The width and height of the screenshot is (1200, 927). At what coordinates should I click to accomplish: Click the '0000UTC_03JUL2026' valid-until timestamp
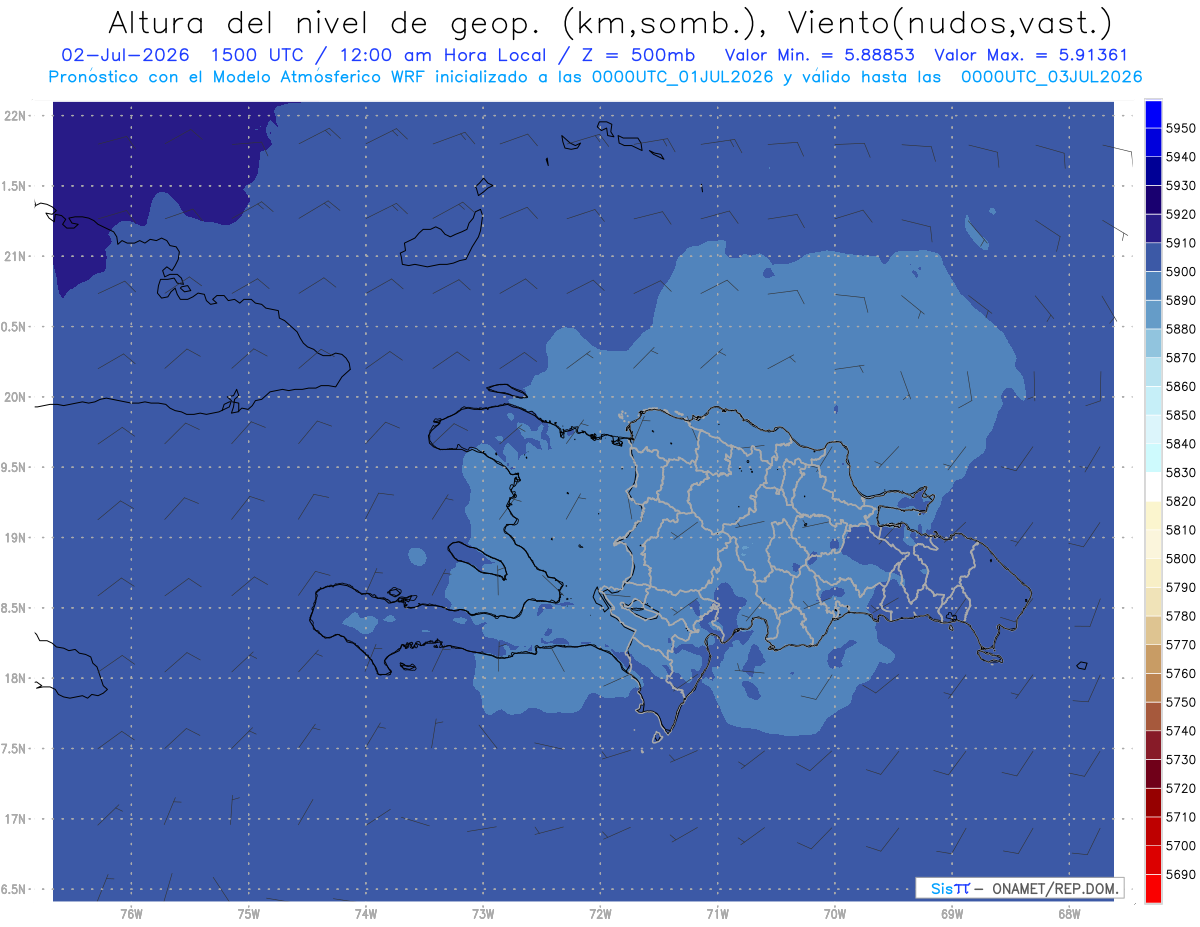(1051, 77)
